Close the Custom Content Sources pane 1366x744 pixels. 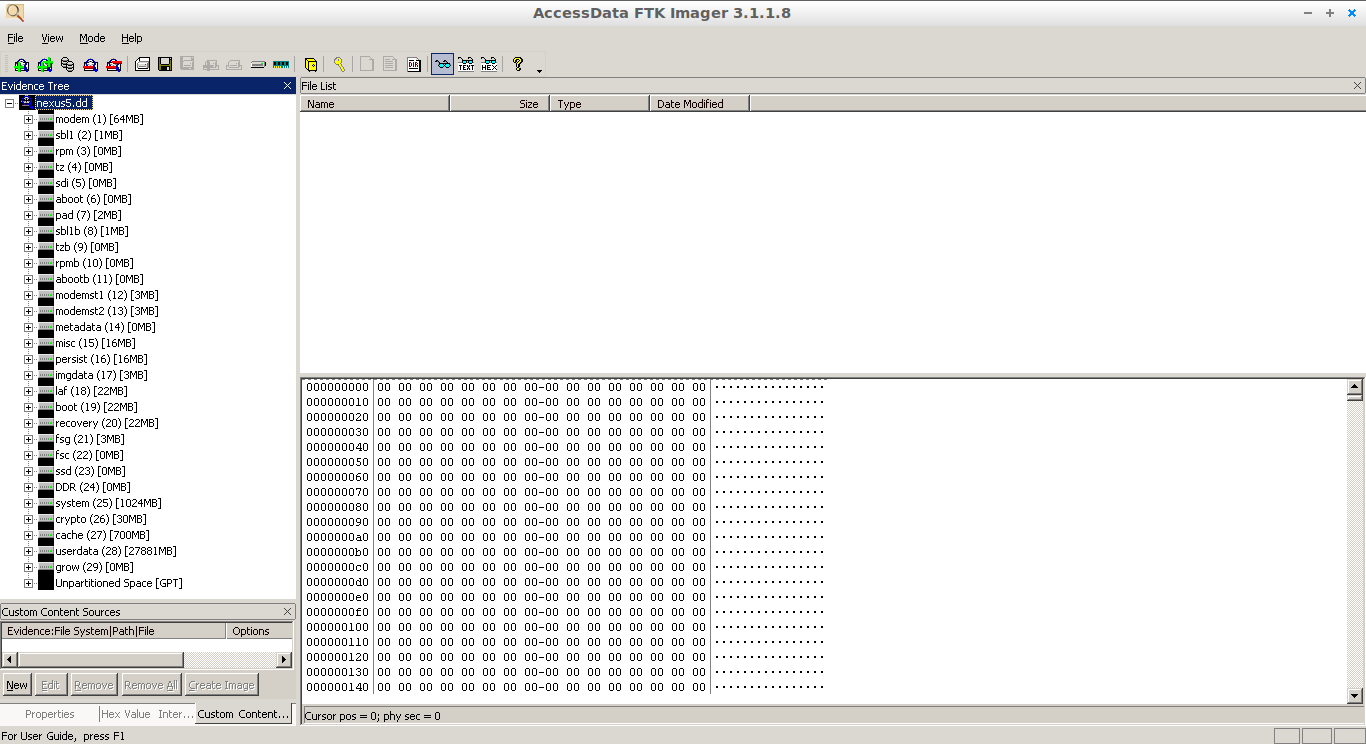tap(287, 612)
